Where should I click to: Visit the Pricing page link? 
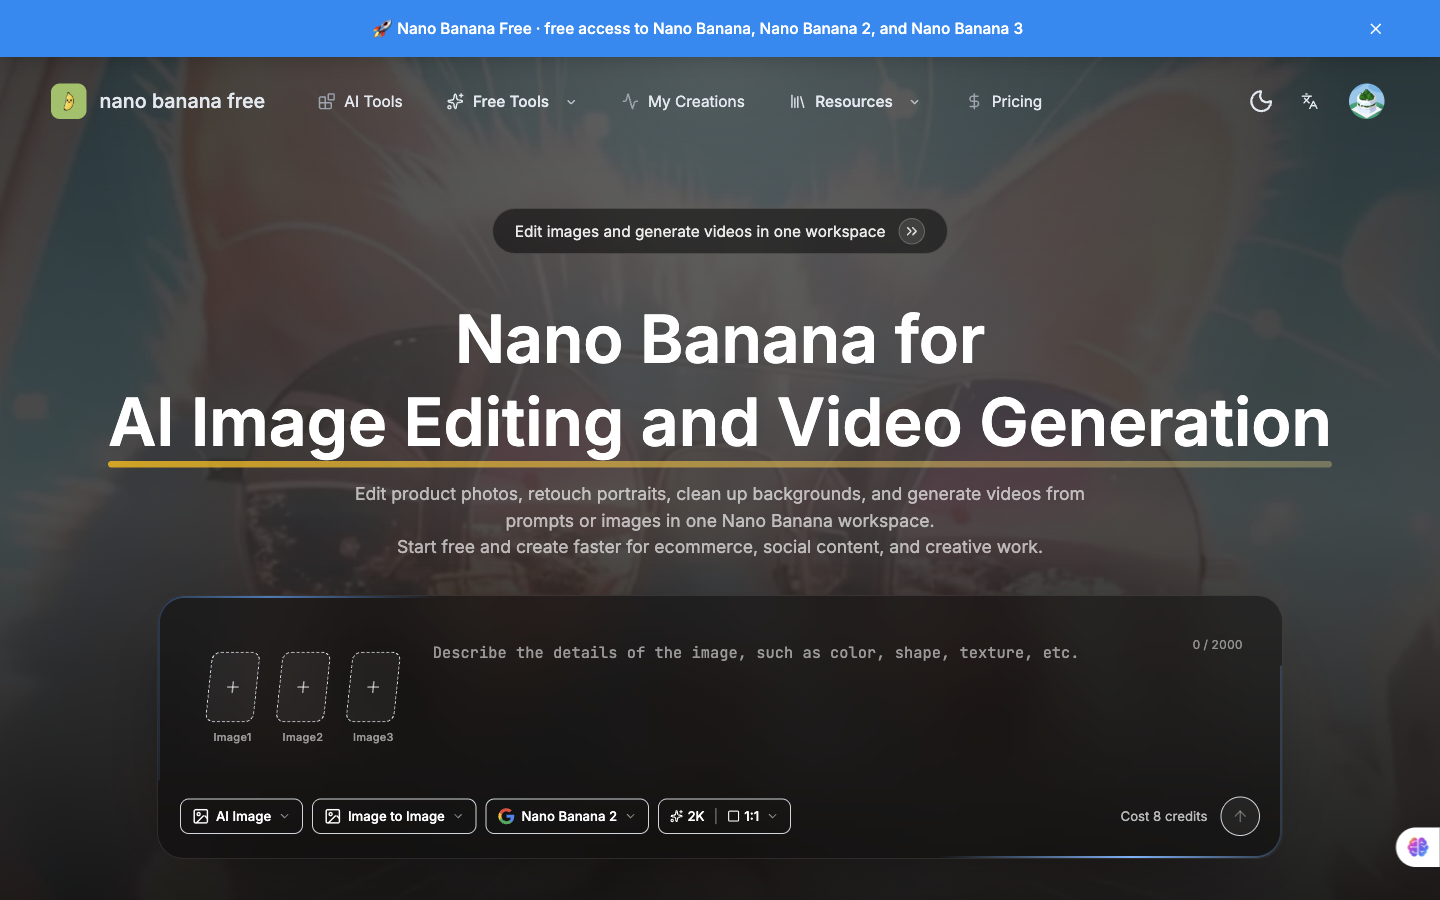1004,101
